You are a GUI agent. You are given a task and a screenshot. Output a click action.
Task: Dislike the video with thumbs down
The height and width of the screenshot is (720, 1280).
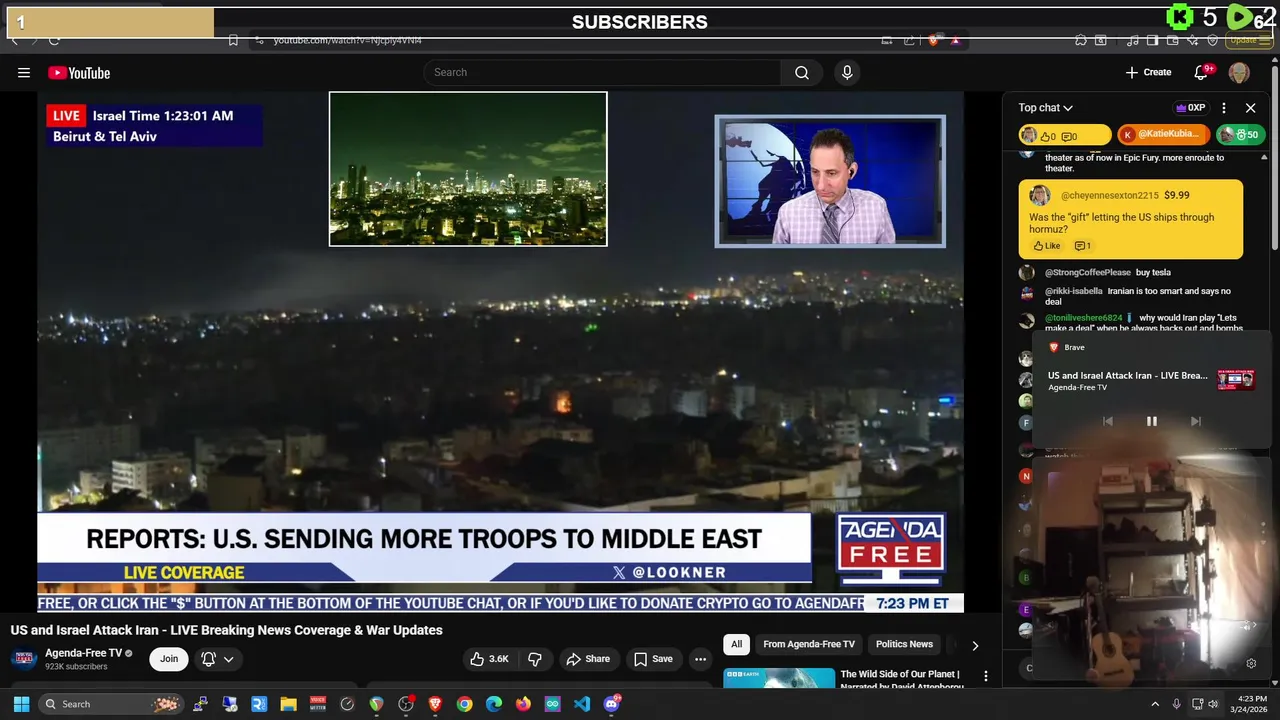coord(535,659)
